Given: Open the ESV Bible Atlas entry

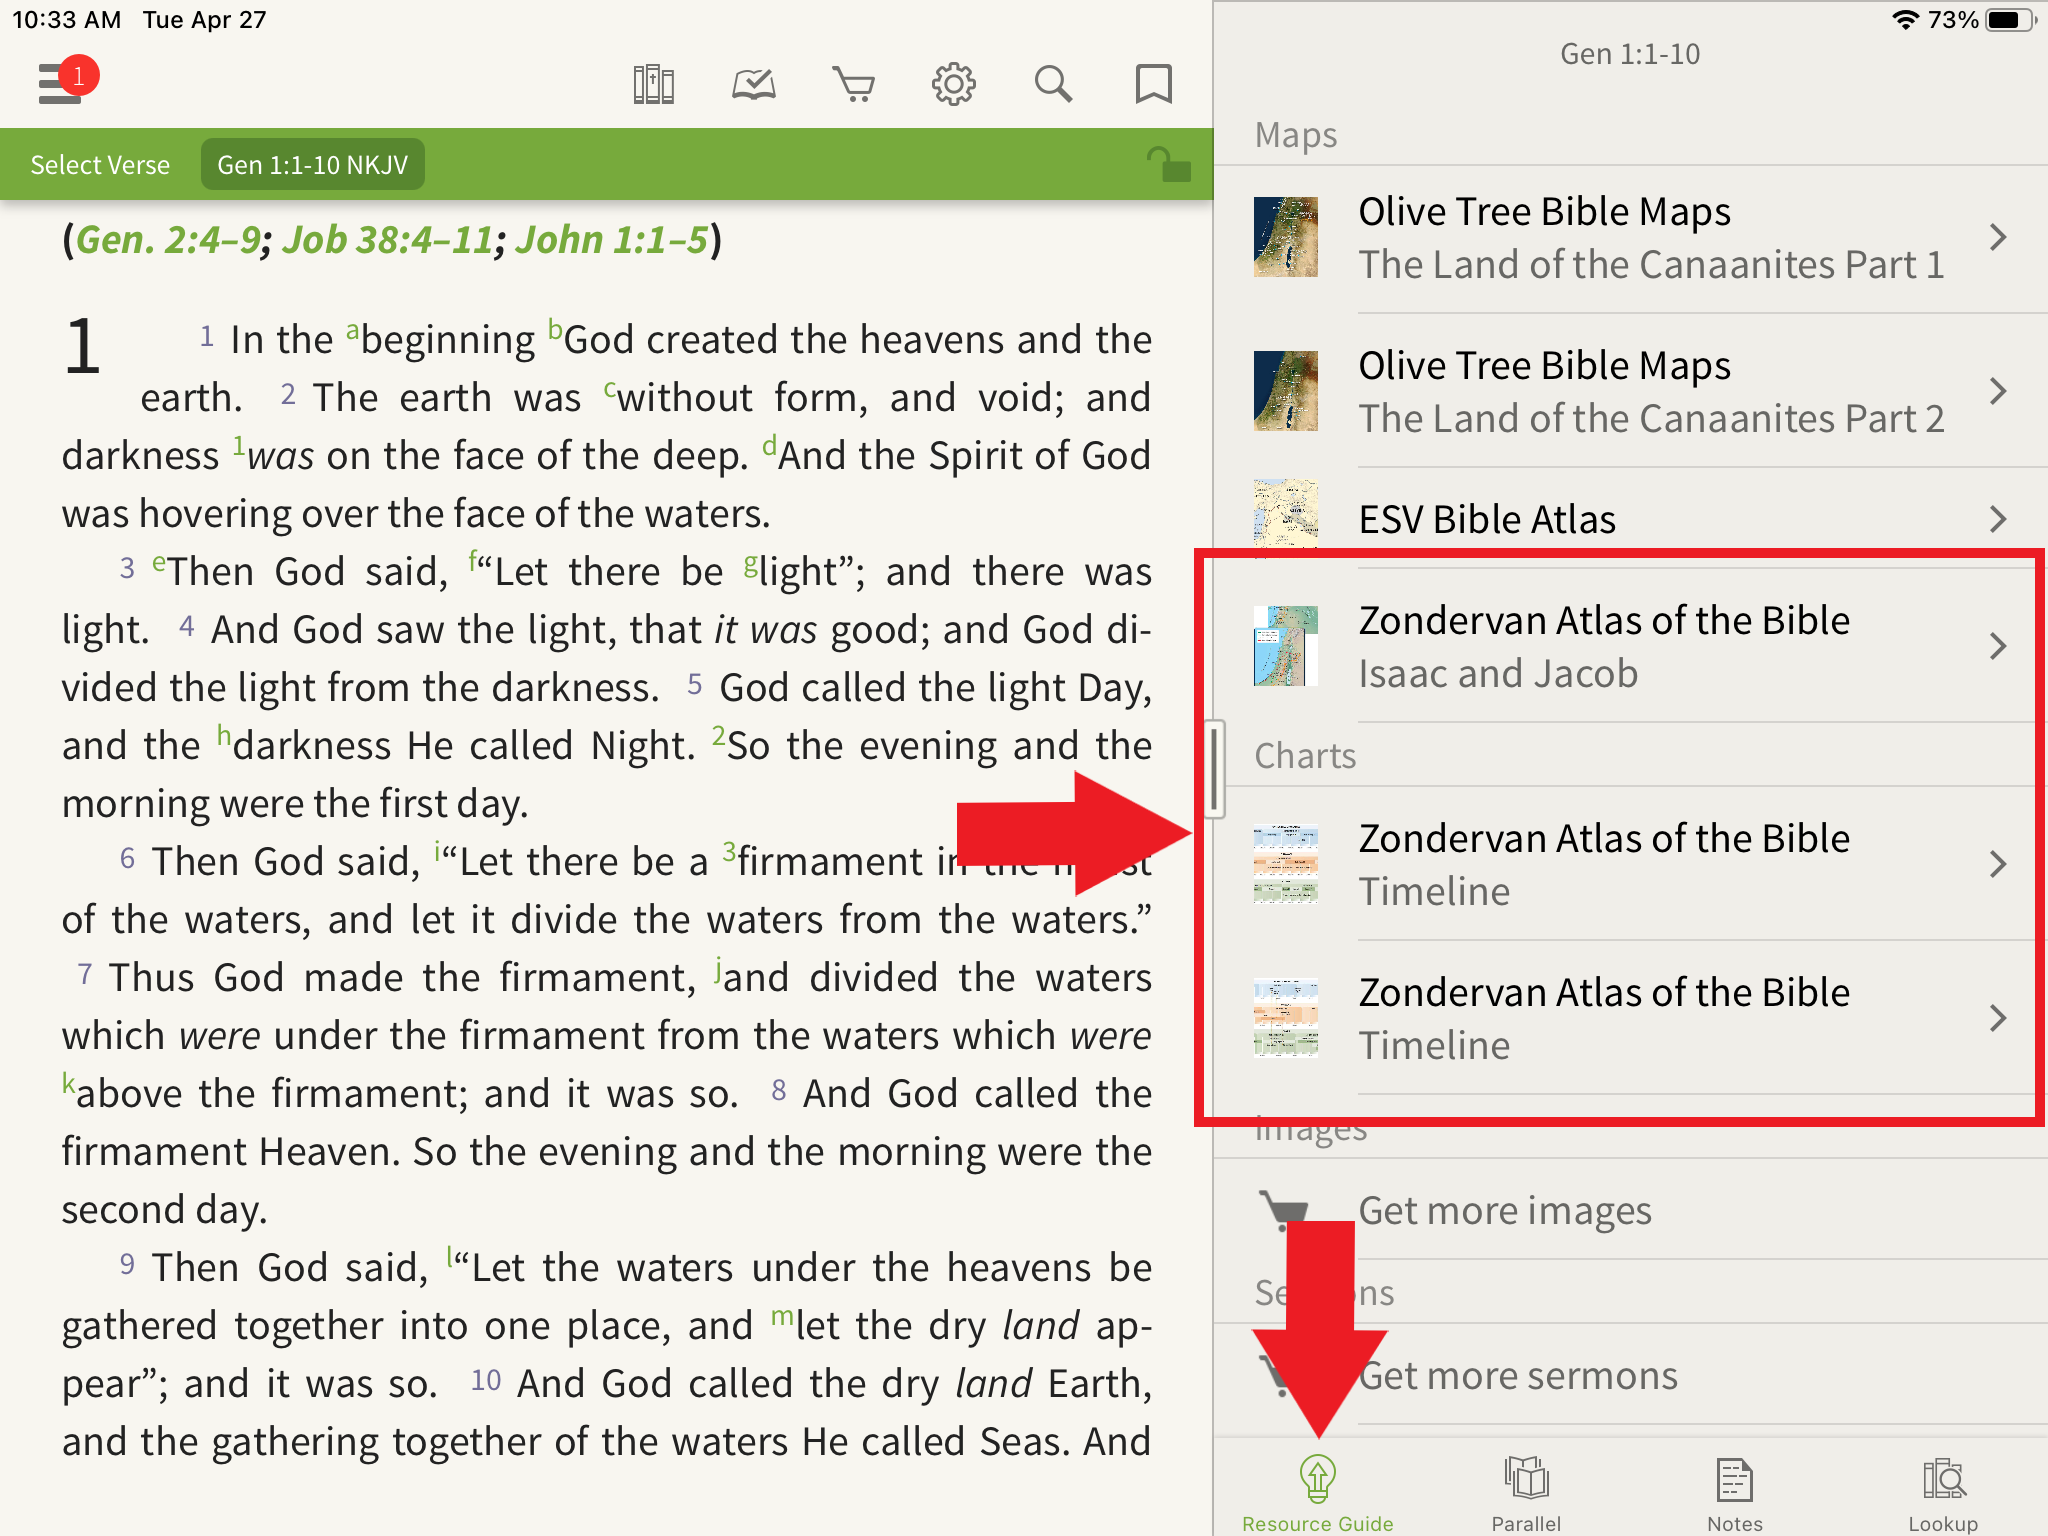Looking at the screenshot, I should [x=1631, y=519].
